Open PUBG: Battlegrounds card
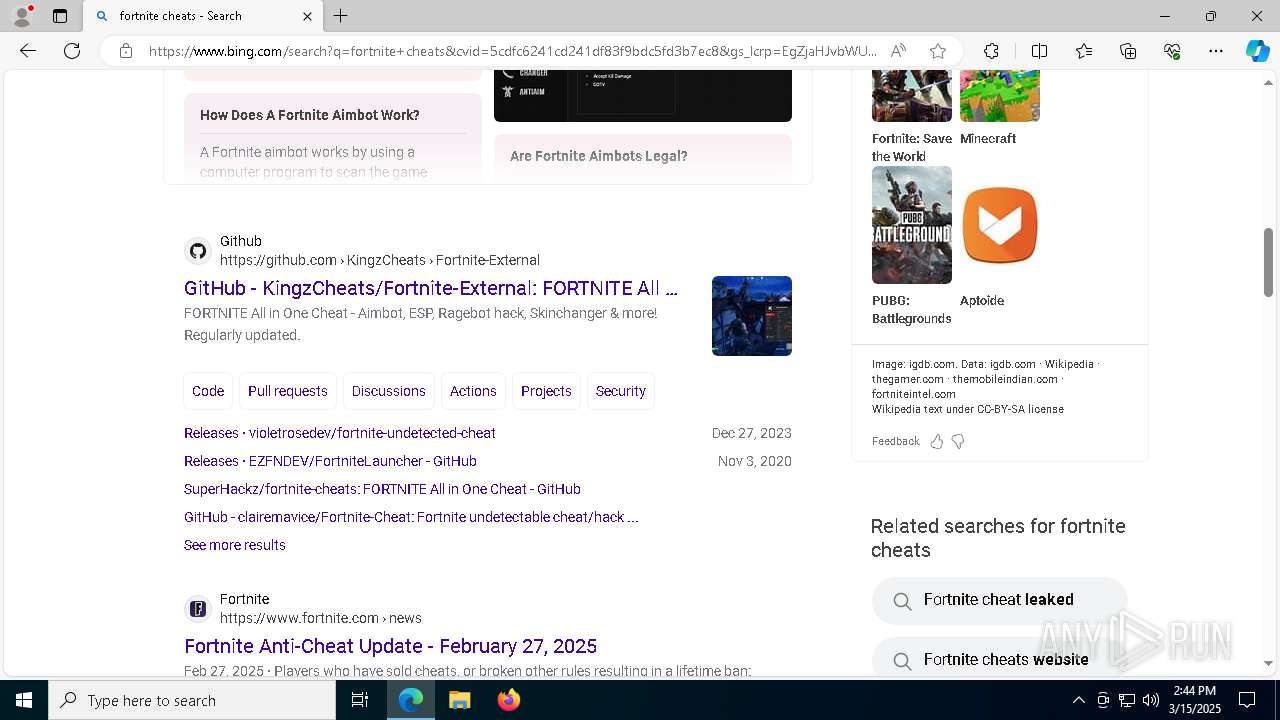1280x720 pixels. 912,246
